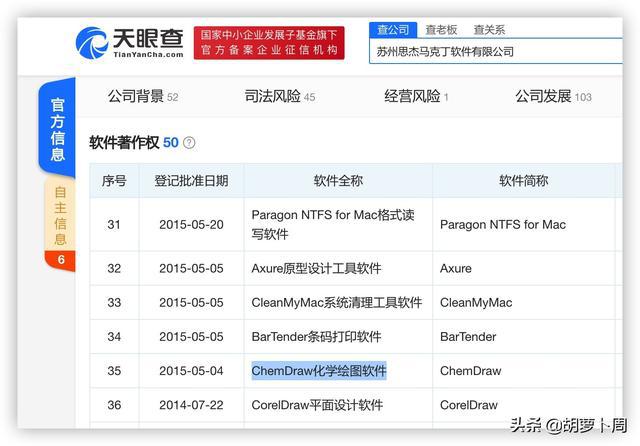Select the 查公司 search tab
Viewport: 640px width, 446px height.
393,30
